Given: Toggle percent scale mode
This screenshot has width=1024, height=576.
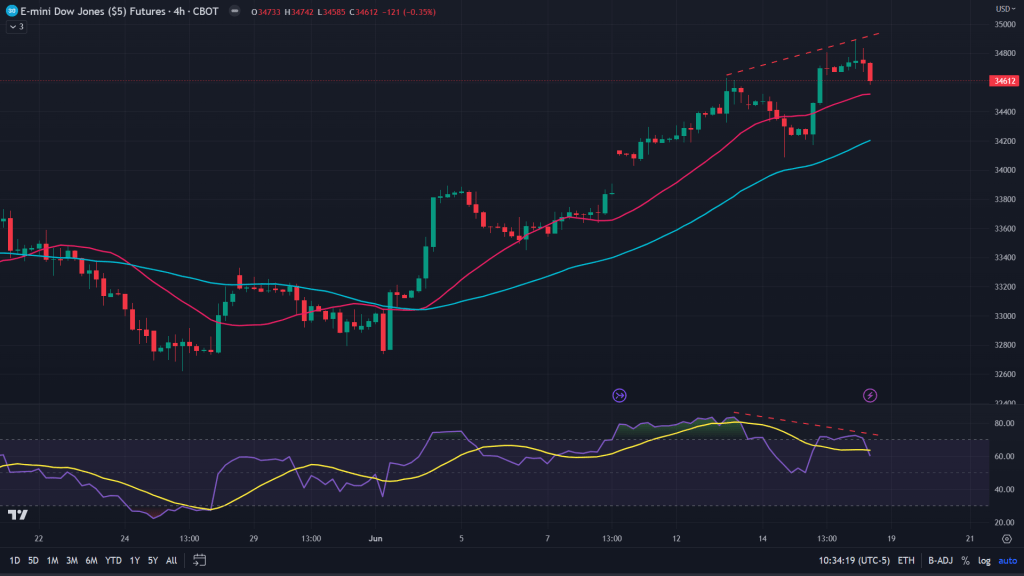Looking at the screenshot, I should [965, 560].
